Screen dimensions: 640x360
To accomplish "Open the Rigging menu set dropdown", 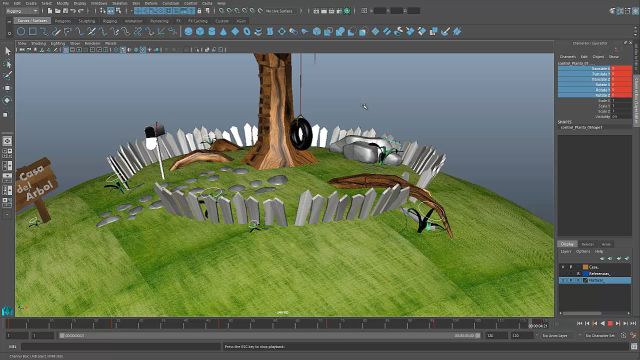I will (22, 11).
